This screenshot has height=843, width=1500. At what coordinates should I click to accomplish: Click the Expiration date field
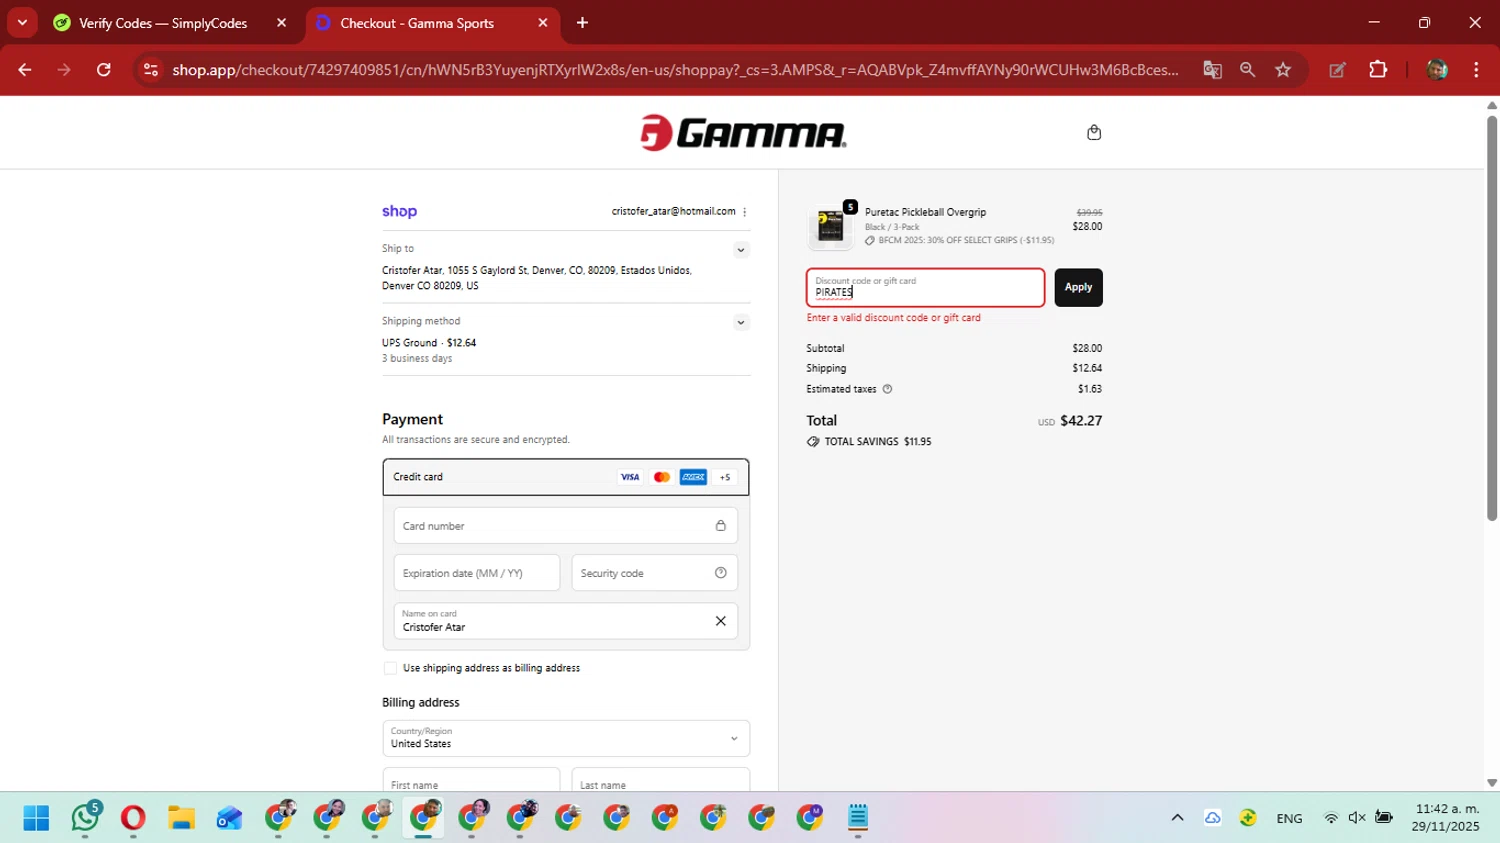tap(477, 573)
